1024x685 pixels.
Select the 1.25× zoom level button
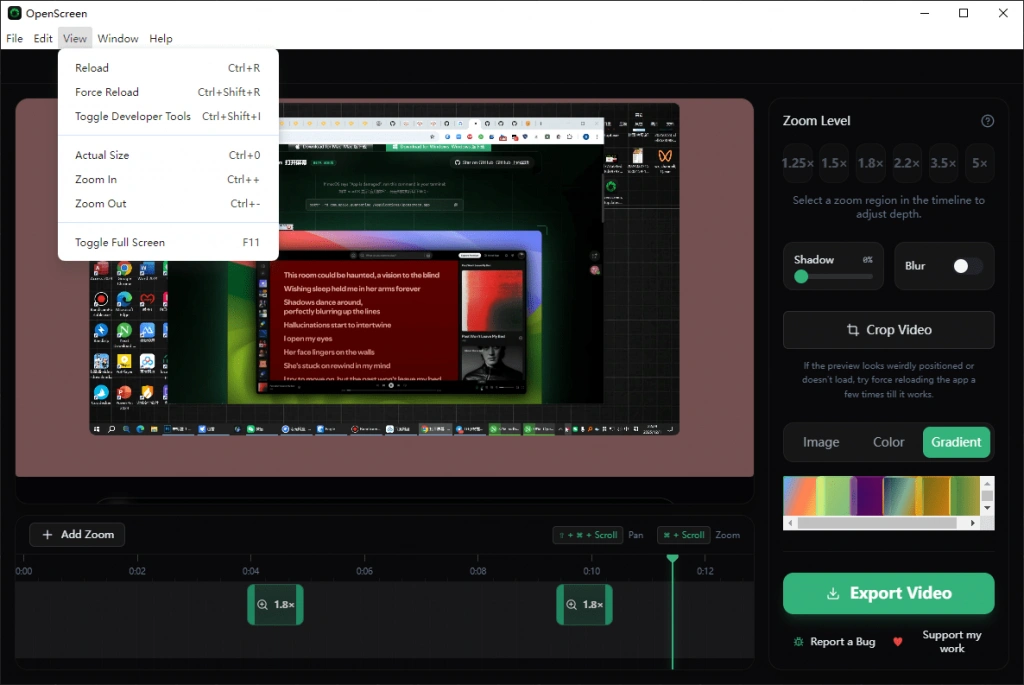[797, 163]
